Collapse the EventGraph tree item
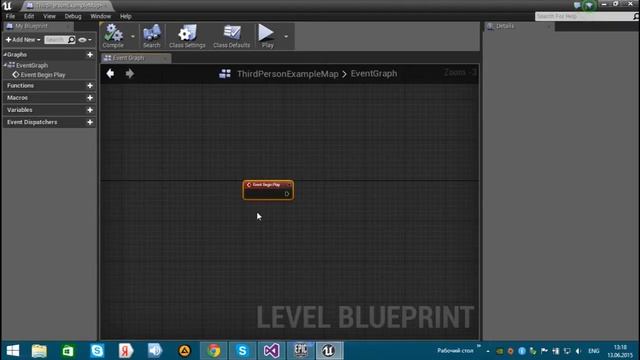 (5, 65)
